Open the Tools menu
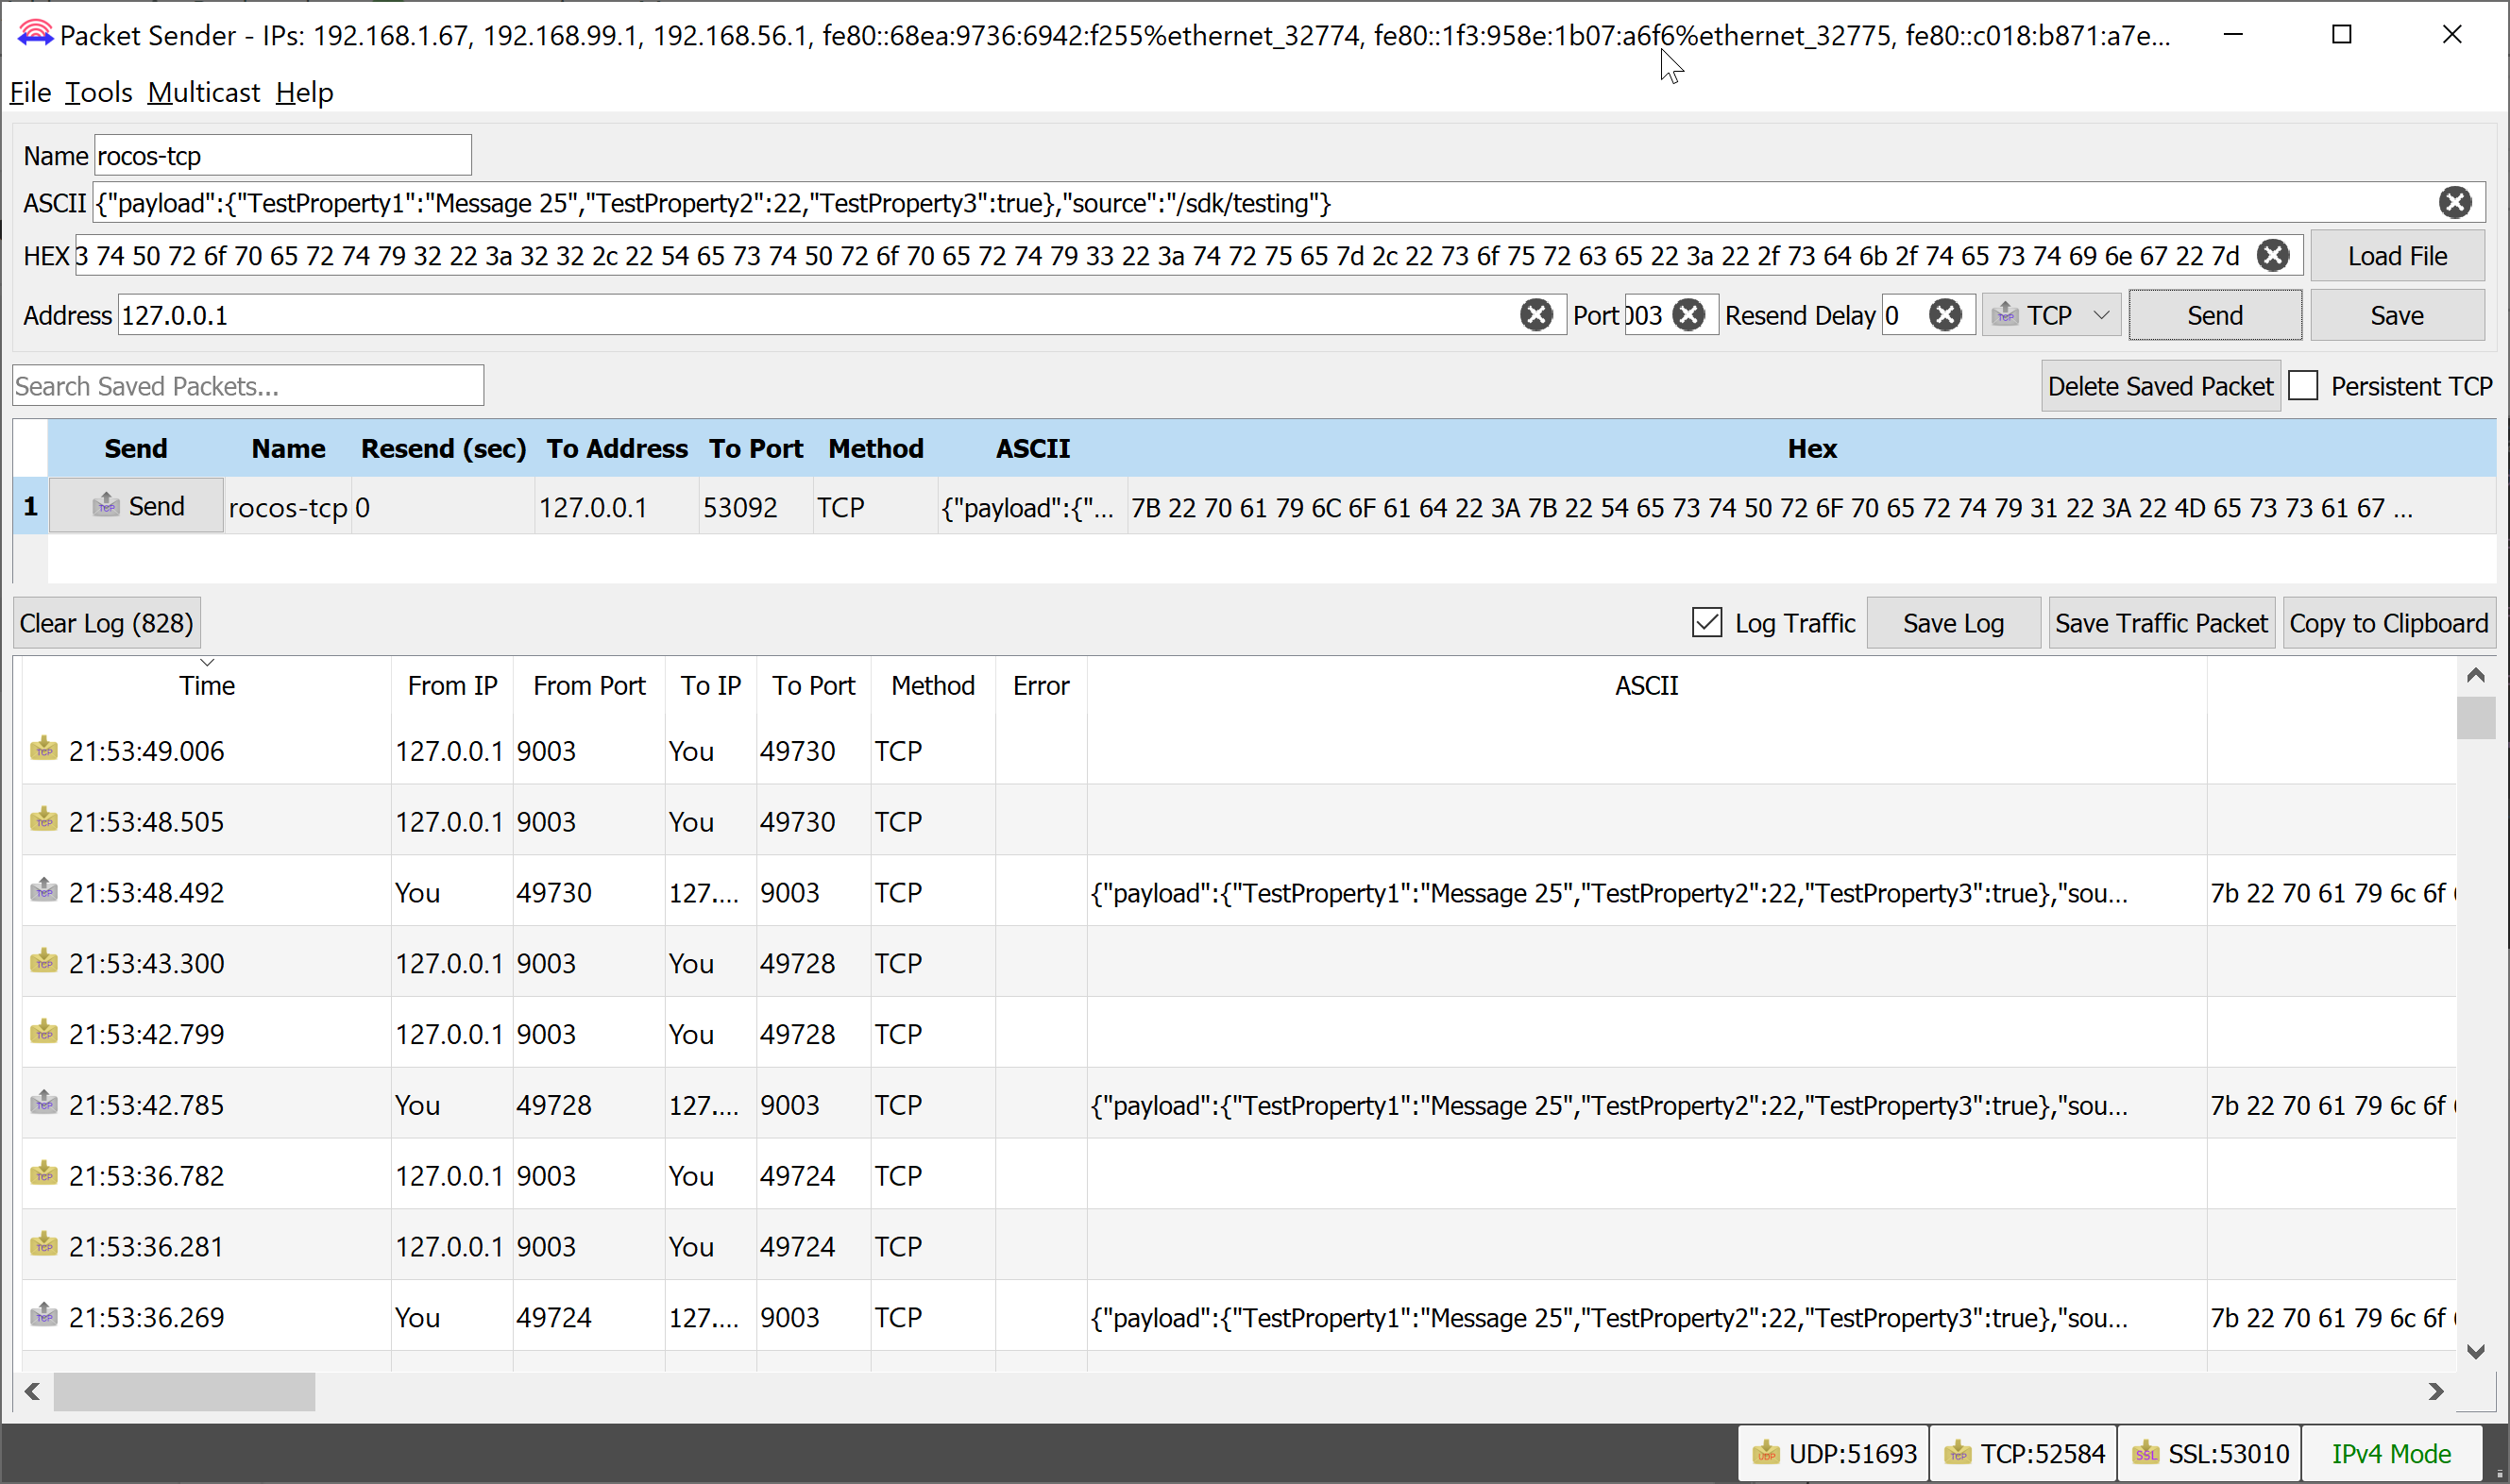 (98, 92)
